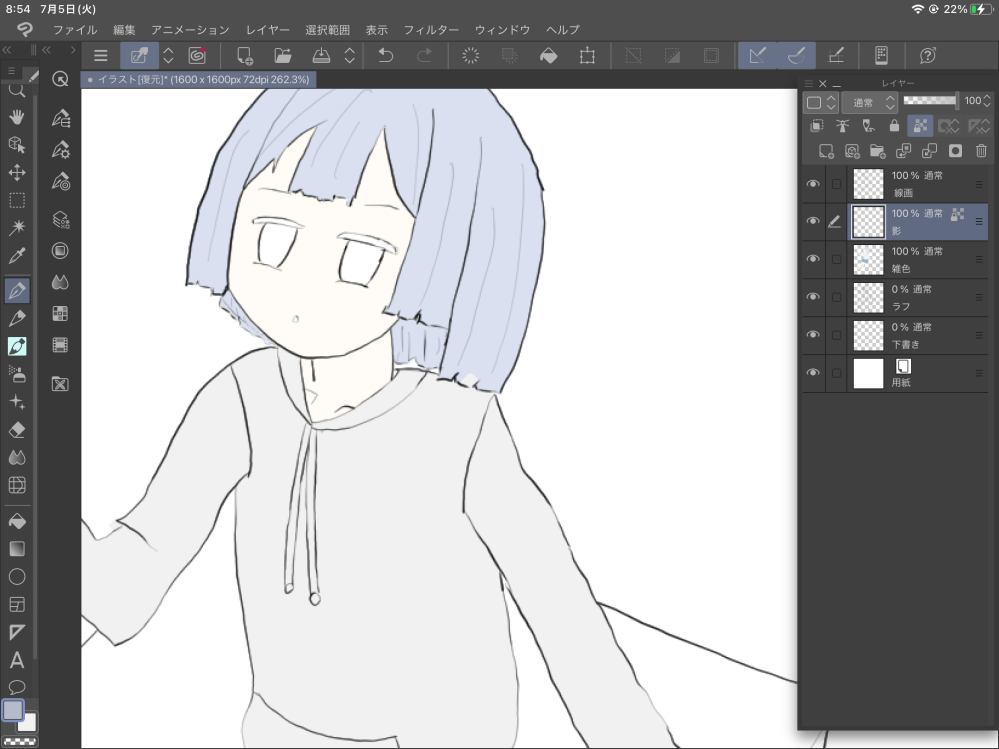Delete layer with trash icon
999x749 pixels.
(x=981, y=151)
